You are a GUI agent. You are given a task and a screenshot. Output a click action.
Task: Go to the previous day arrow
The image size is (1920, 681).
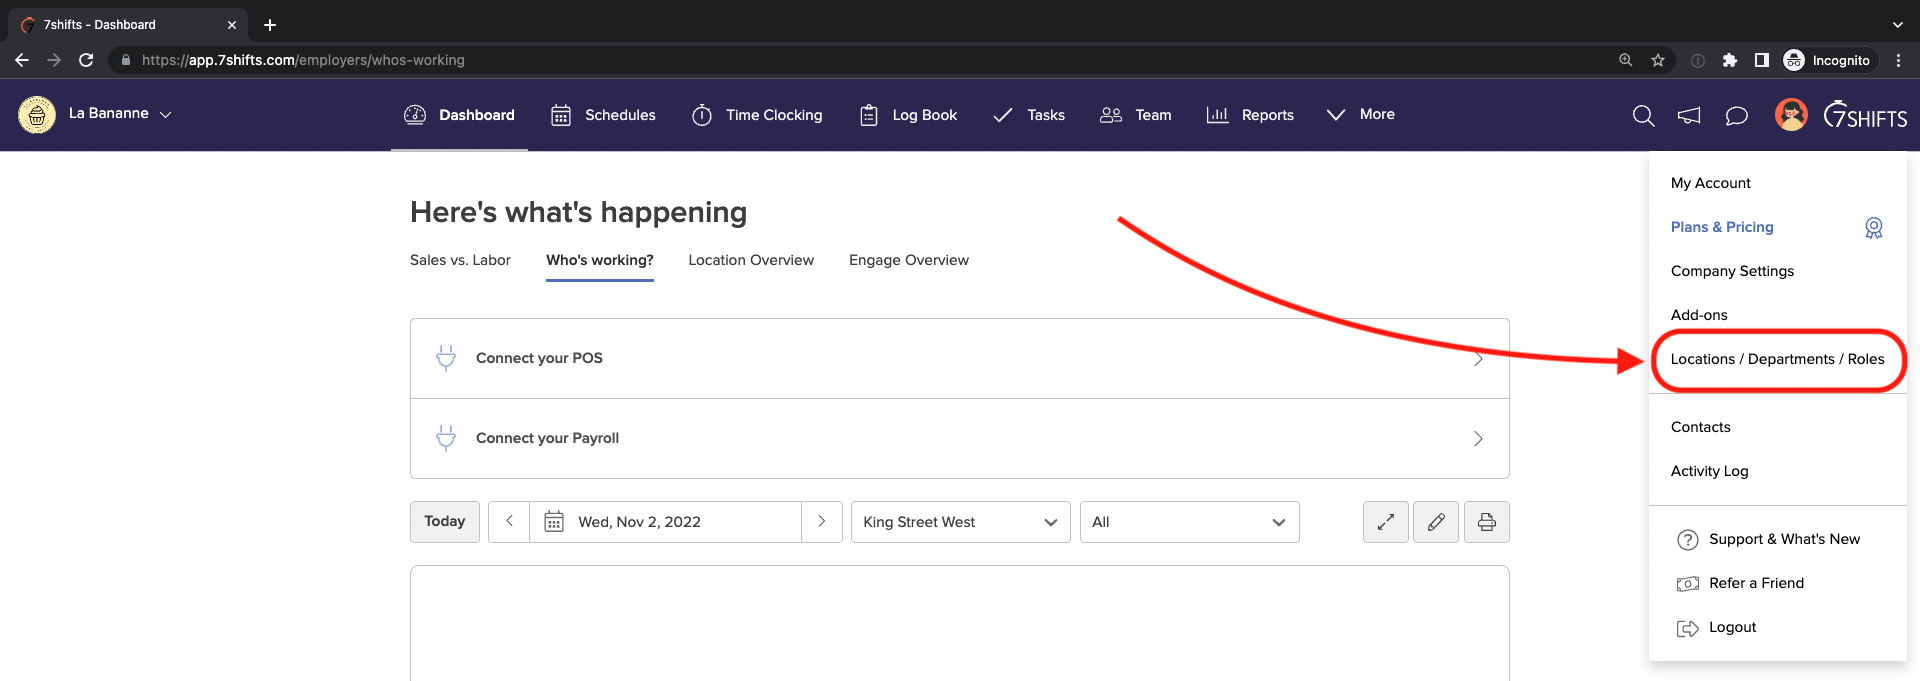click(x=509, y=522)
